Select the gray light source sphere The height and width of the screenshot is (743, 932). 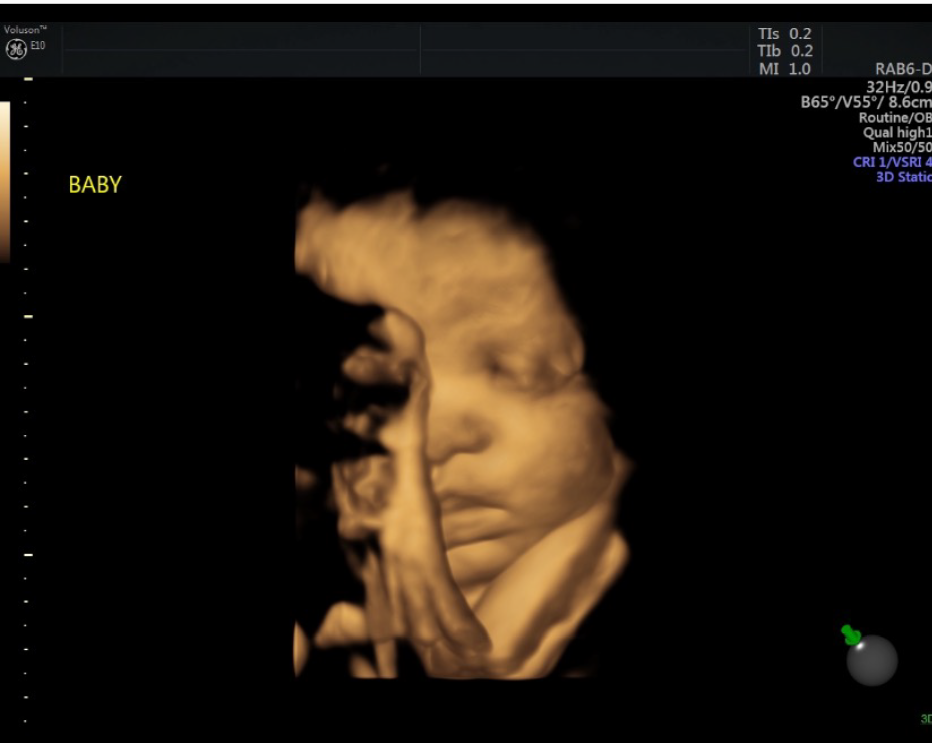click(x=872, y=661)
